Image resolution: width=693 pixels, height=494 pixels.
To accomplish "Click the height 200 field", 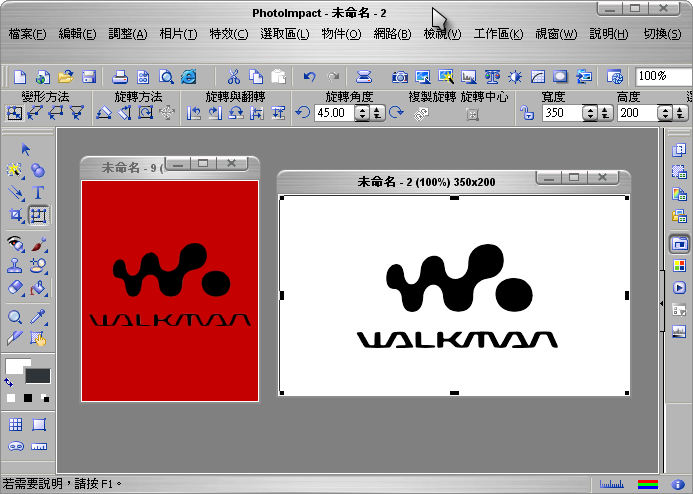I will [x=636, y=113].
